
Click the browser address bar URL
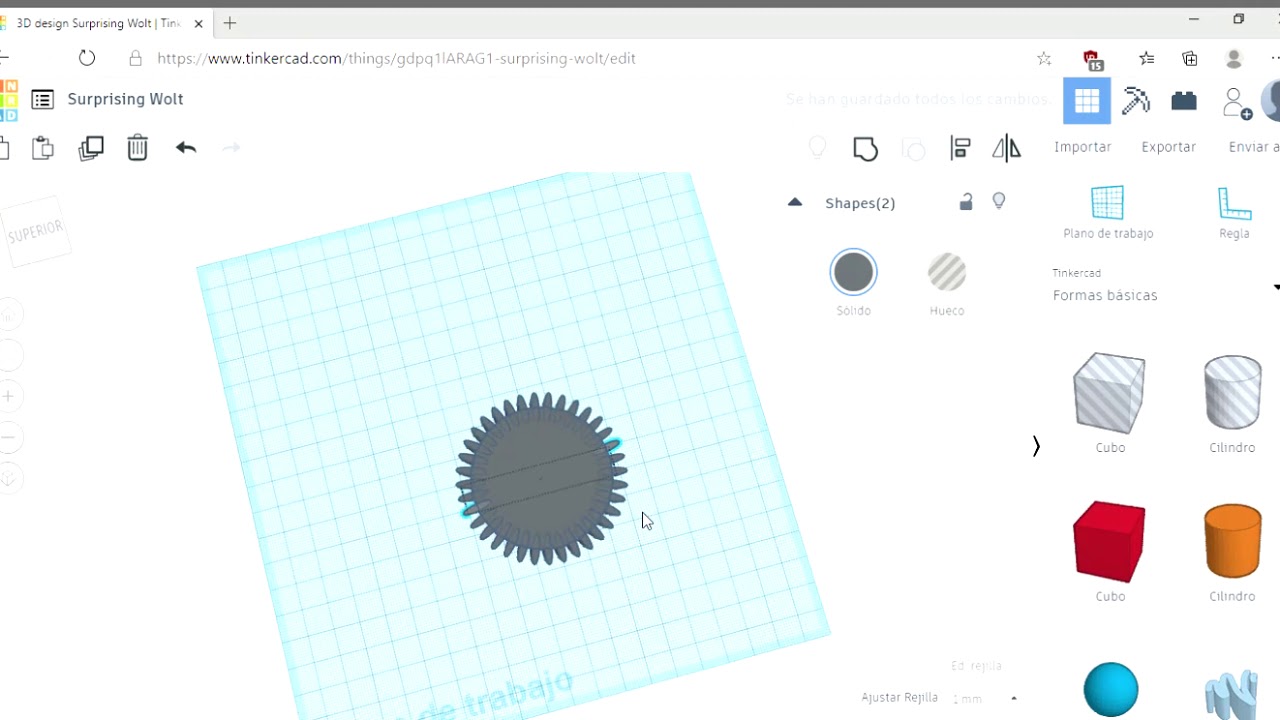[x=397, y=58]
